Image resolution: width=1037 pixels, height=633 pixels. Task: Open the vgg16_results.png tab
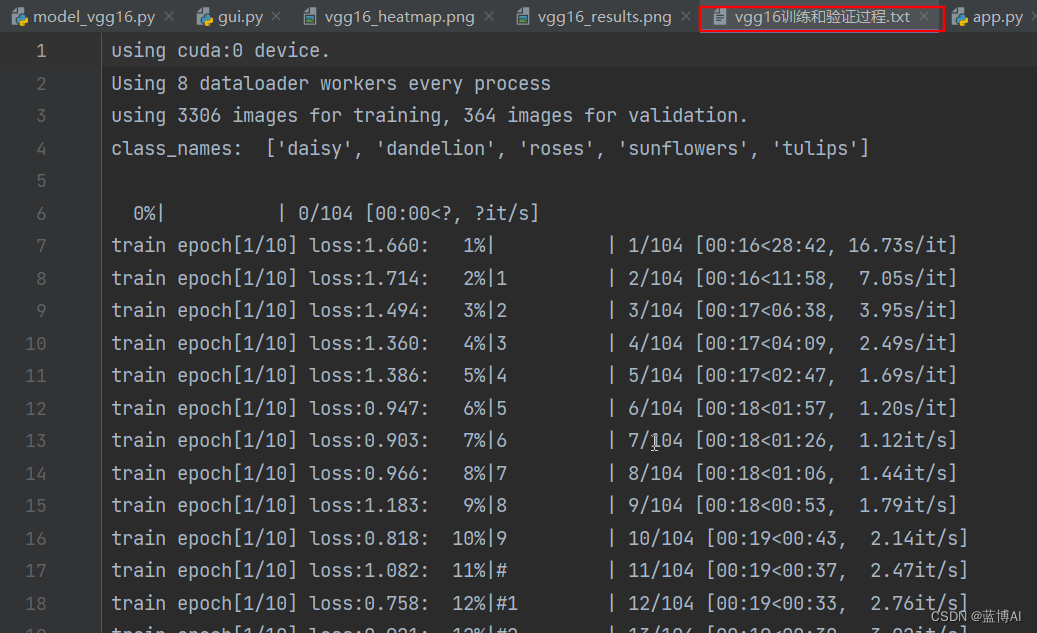tap(604, 17)
